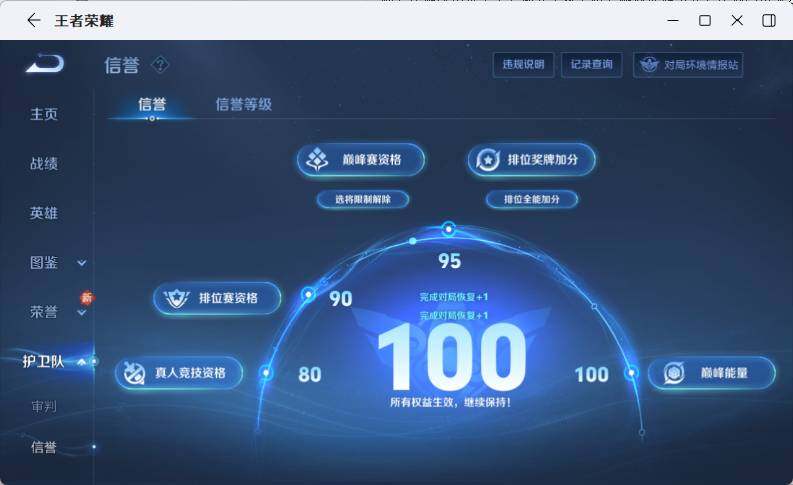Click the 巅峰能量 swirl icon
The width and height of the screenshot is (793, 485).
[x=674, y=373]
